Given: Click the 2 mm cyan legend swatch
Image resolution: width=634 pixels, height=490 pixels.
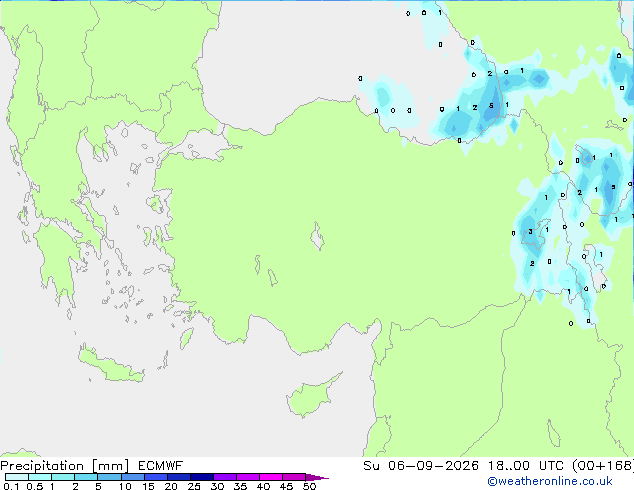Looking at the screenshot, I should [x=86, y=477].
